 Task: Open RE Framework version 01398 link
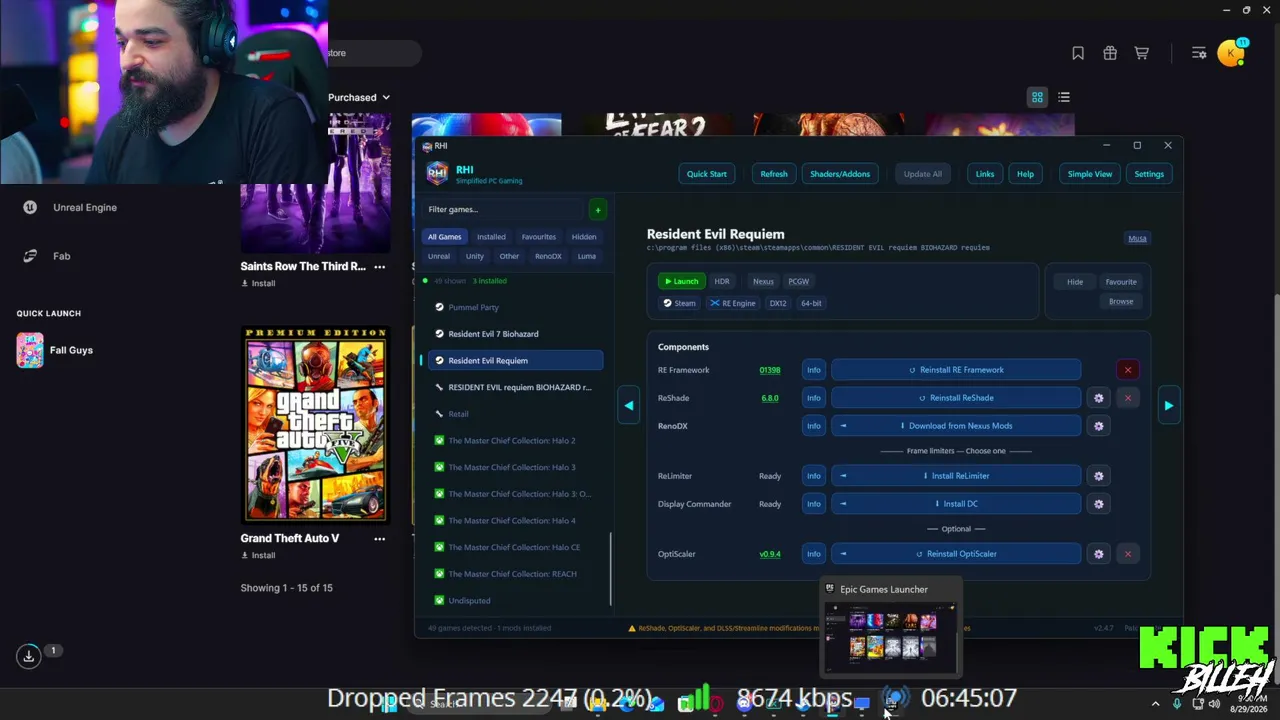770,370
